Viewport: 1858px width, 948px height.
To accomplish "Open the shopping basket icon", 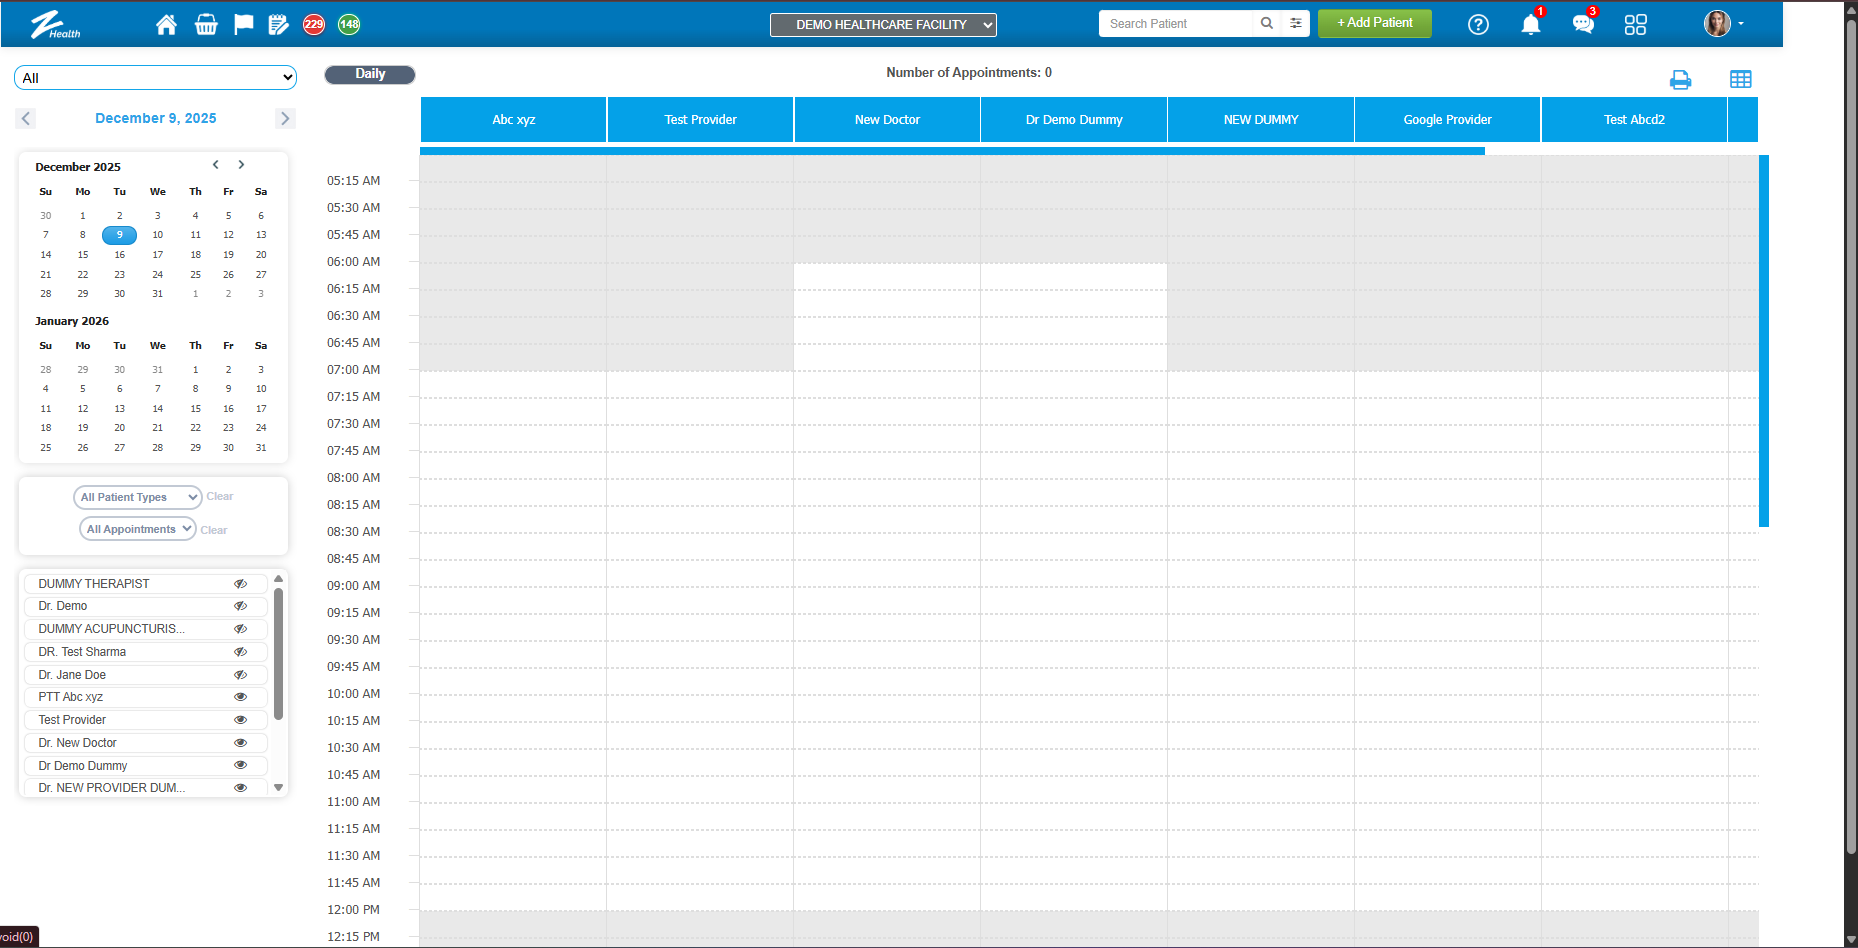I will pyautogui.click(x=206, y=25).
